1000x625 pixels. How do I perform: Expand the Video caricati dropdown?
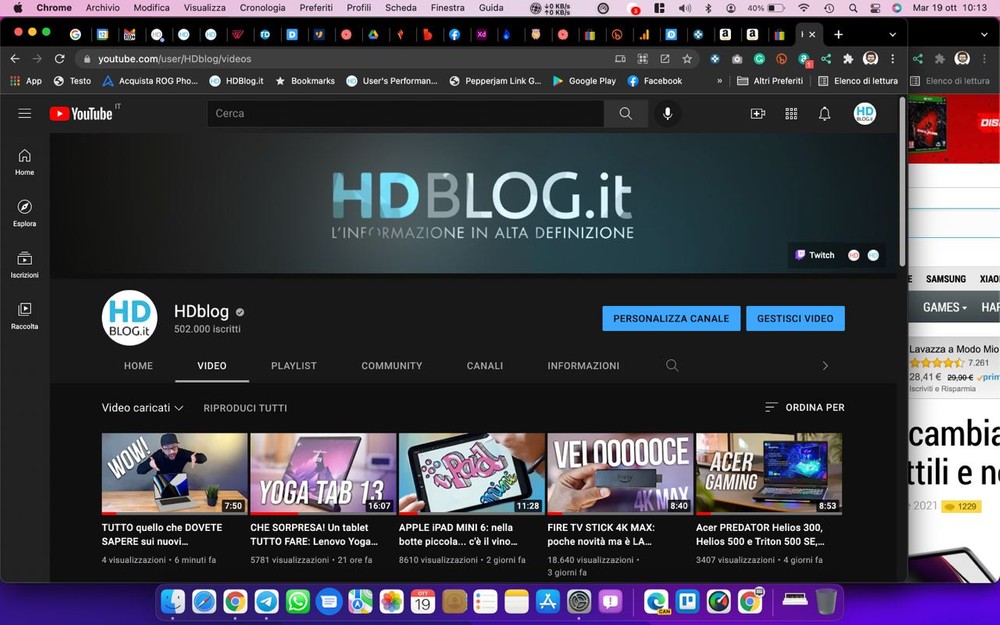click(x=142, y=408)
